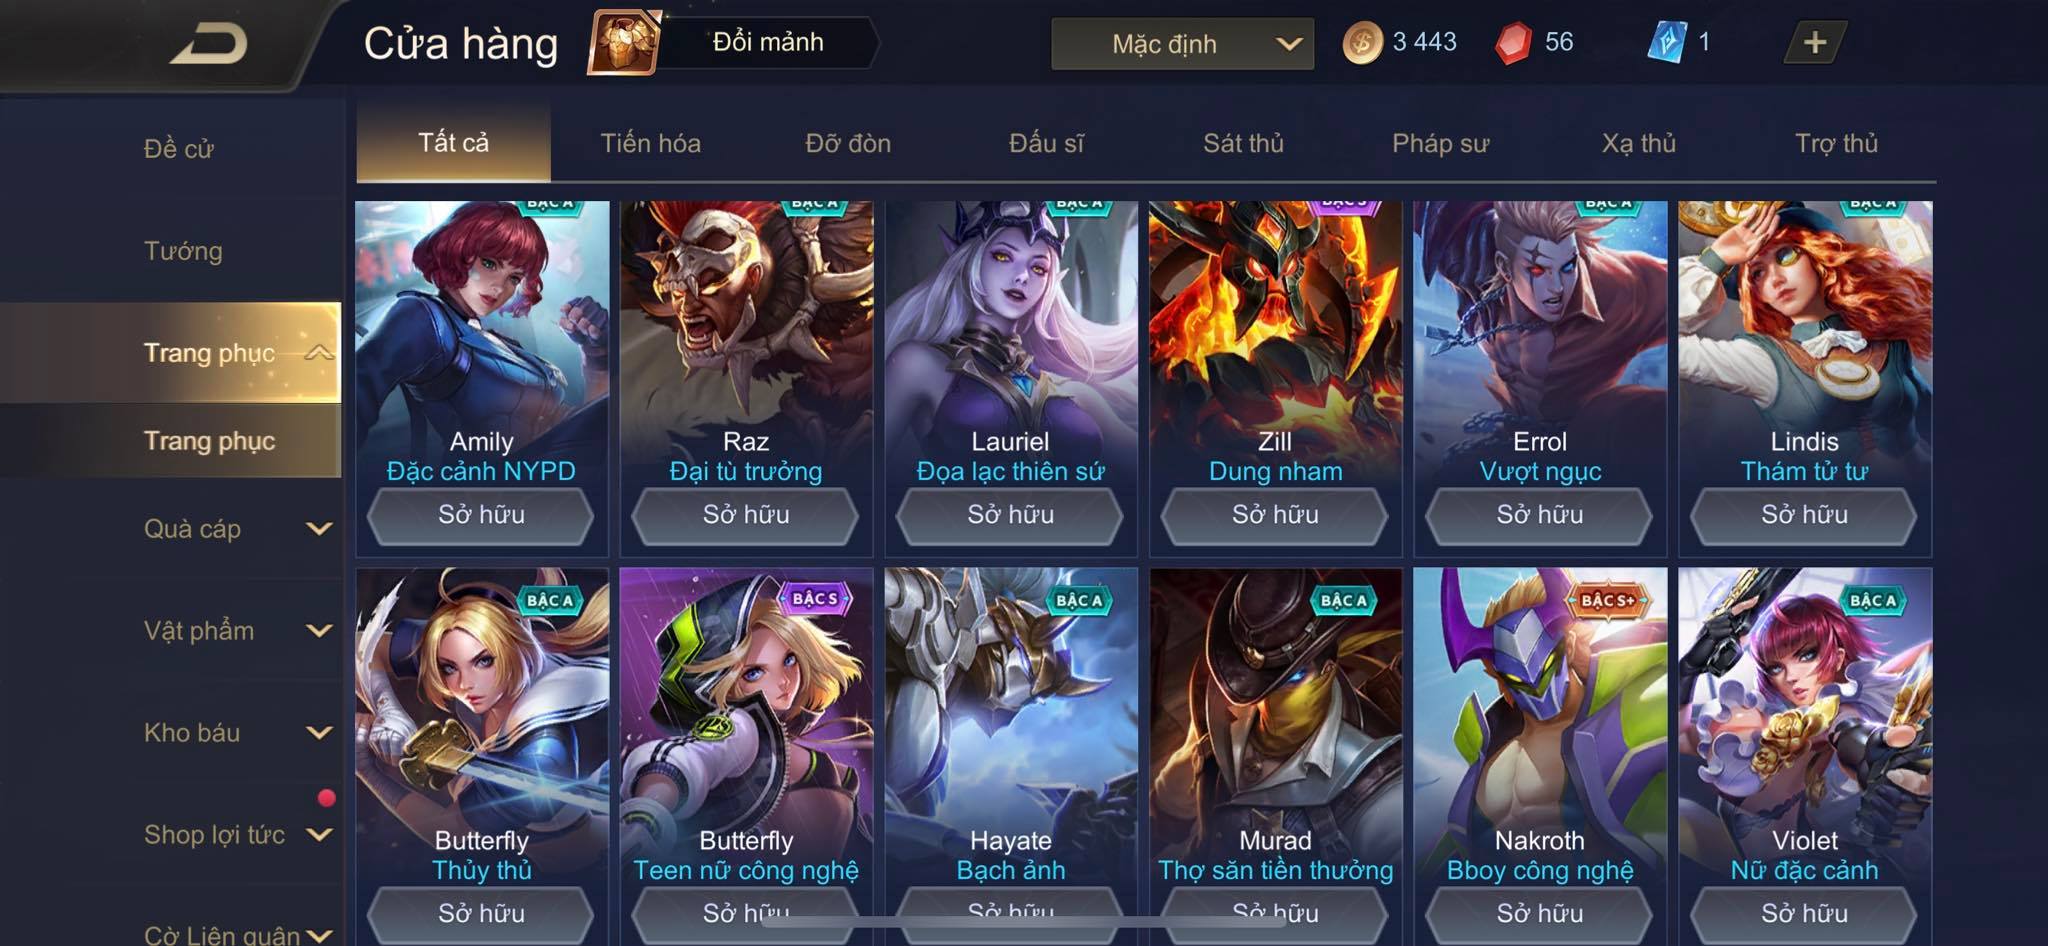Switch to the Pháp sư tab
2048x946 pixels.
(x=1440, y=143)
